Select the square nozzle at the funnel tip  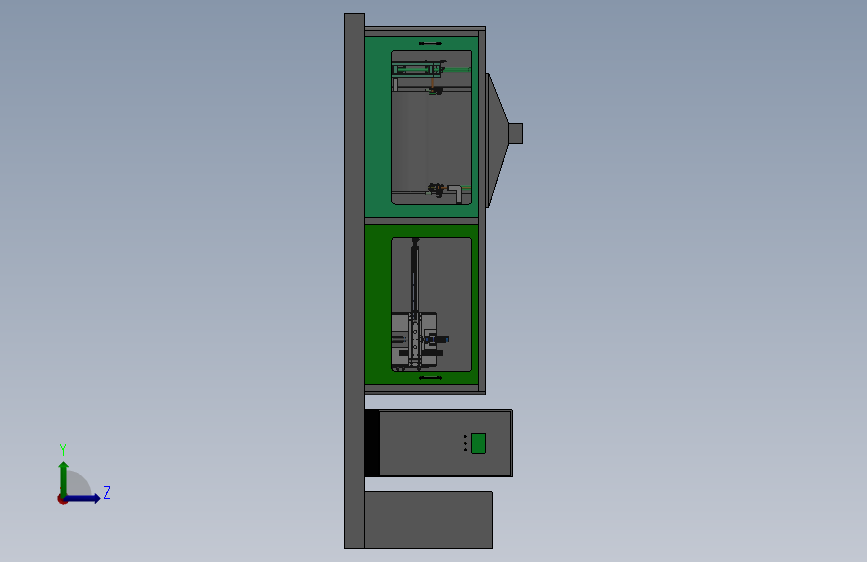515,133
